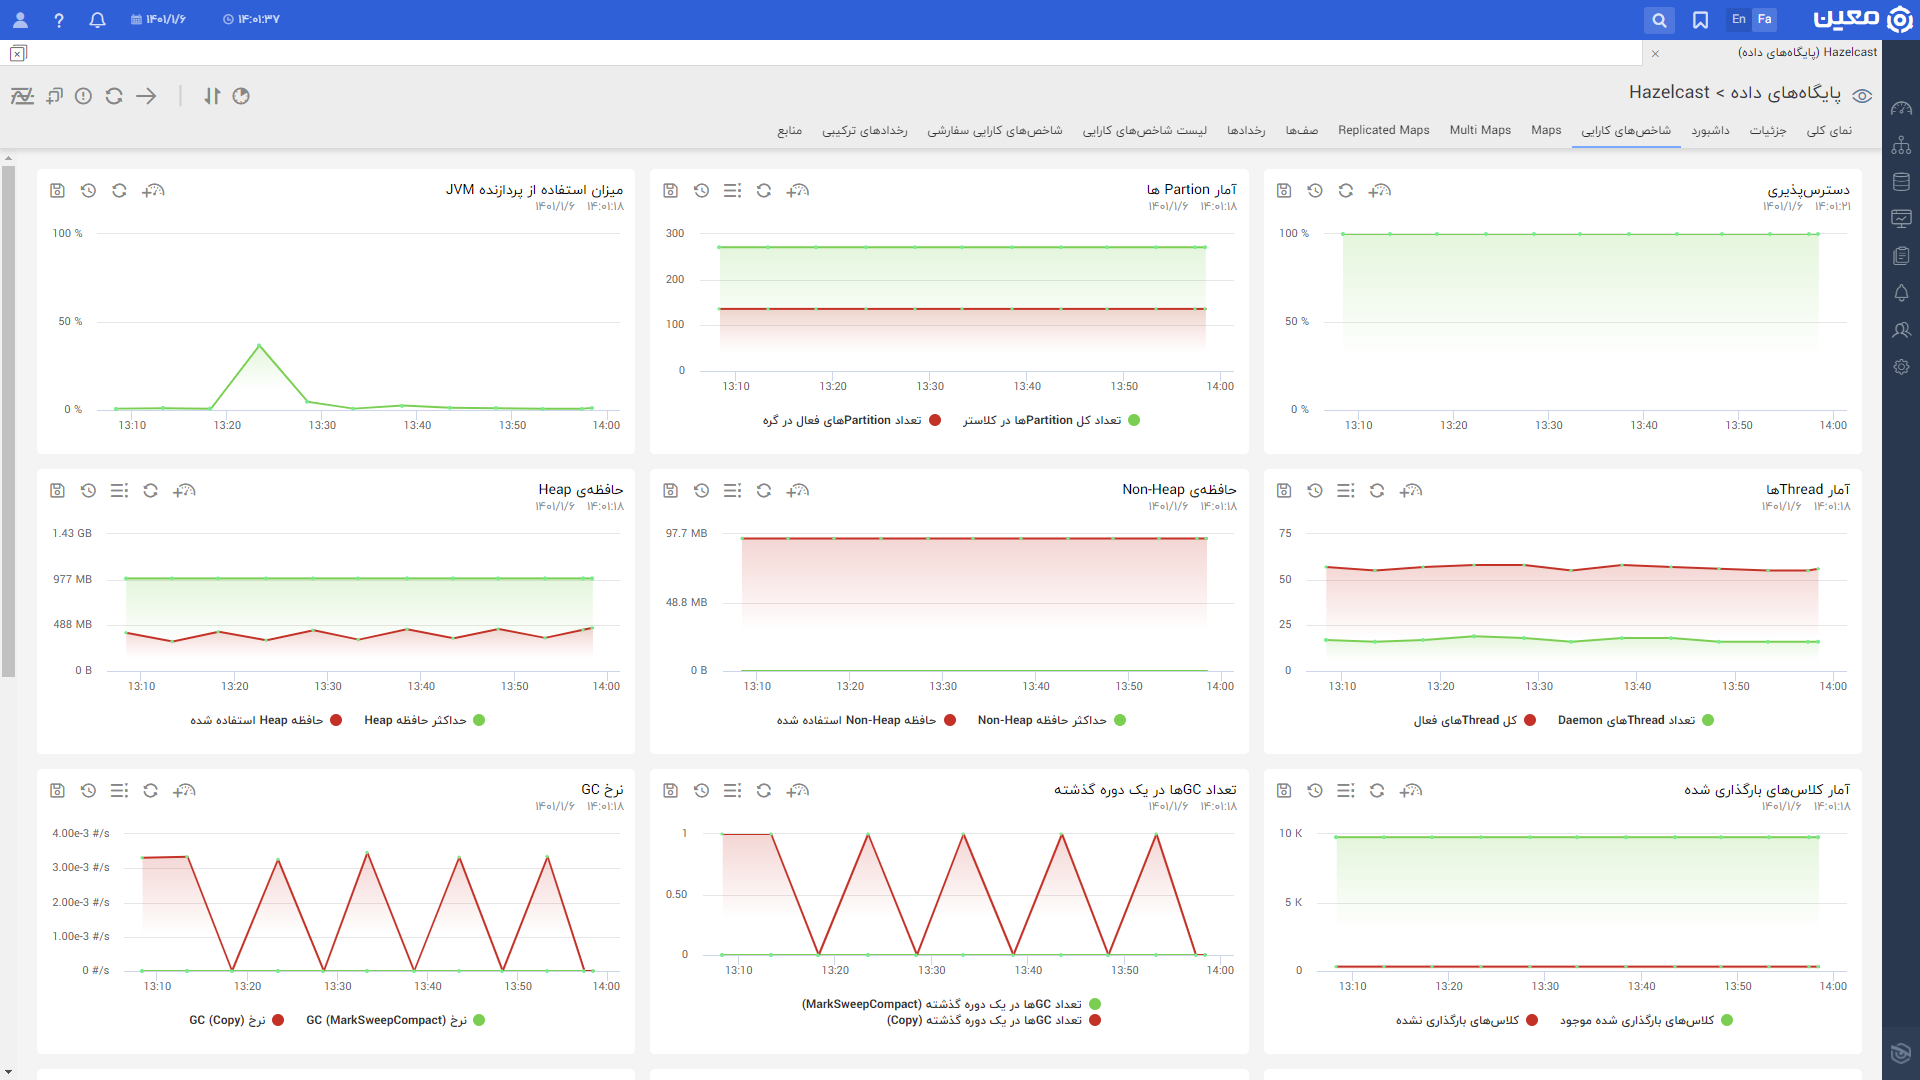
Task: Click the search icon in top bar
Action: coord(1659,20)
